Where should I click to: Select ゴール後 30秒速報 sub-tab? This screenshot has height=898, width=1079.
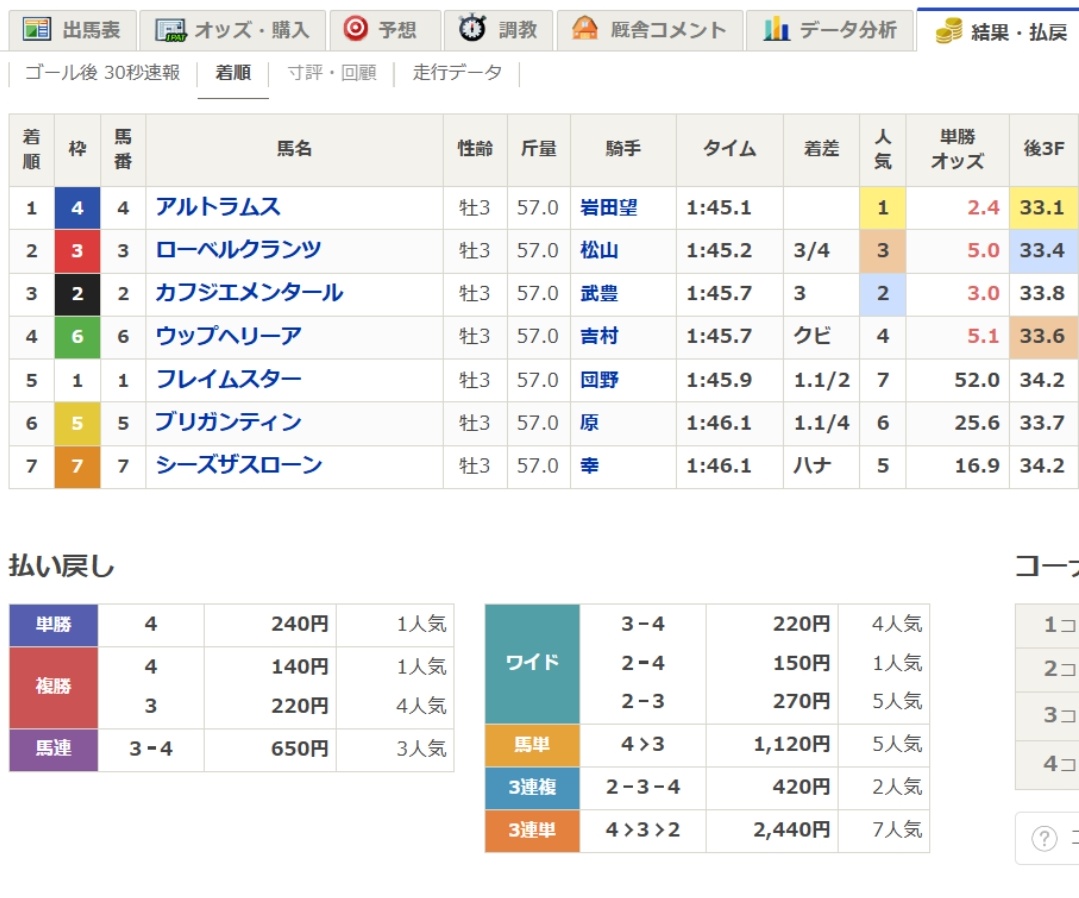[103, 72]
